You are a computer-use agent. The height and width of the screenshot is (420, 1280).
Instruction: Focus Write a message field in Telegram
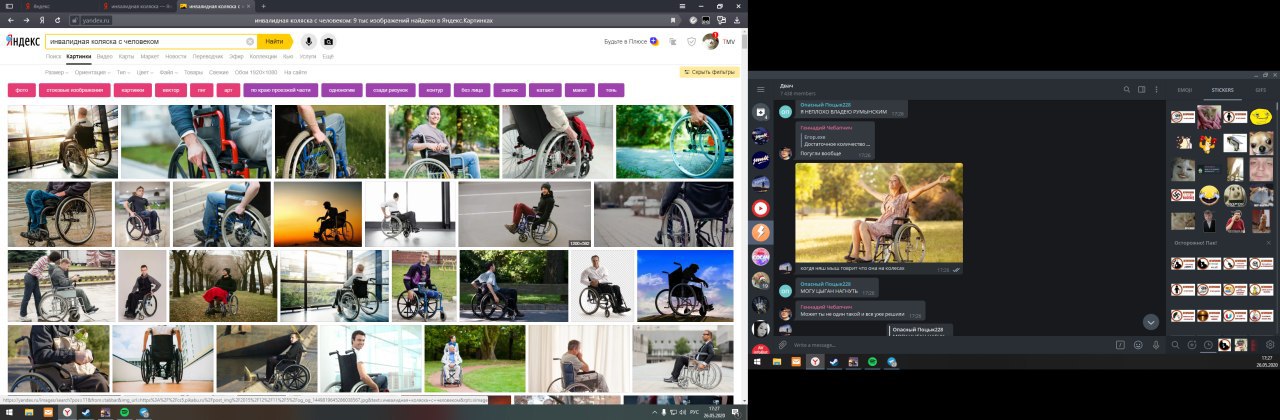(x=950, y=345)
